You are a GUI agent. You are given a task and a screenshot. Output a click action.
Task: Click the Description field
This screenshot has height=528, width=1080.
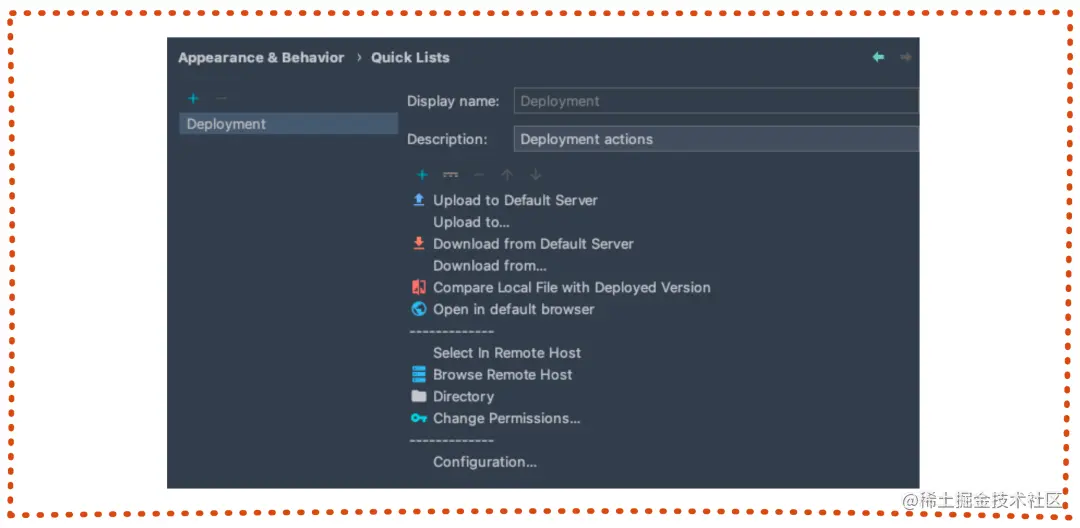click(x=716, y=139)
